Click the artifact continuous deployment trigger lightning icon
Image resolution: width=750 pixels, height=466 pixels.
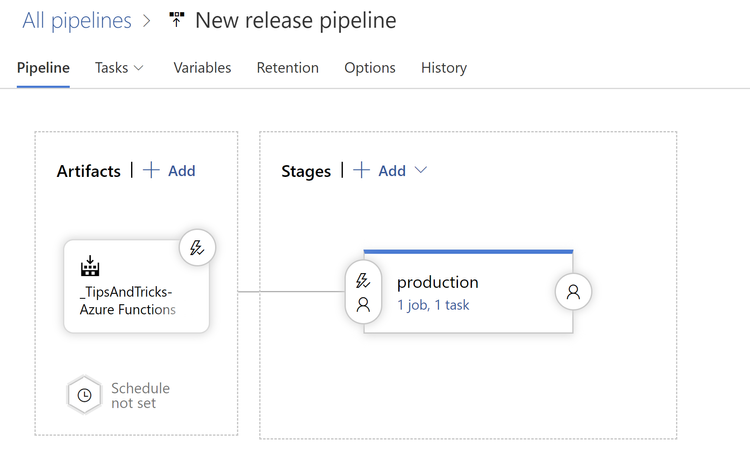198,248
